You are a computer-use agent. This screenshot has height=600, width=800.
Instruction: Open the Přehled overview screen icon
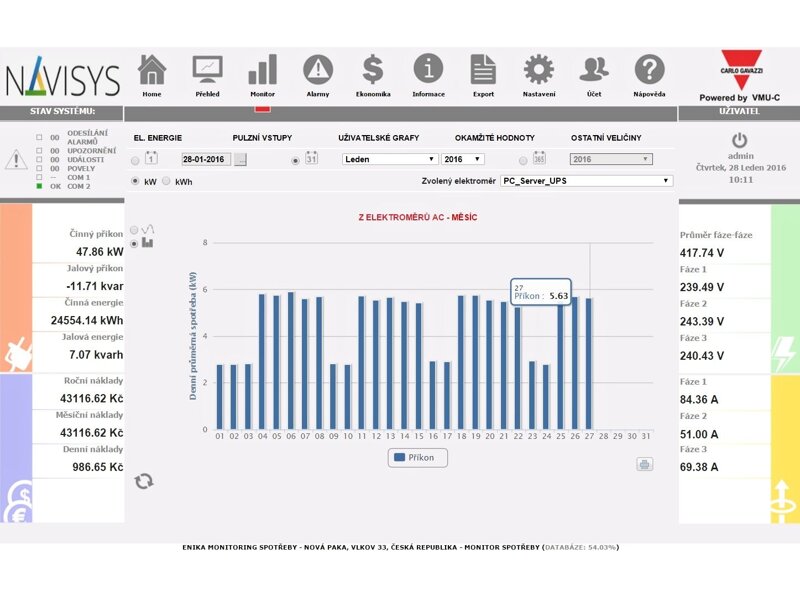pos(207,71)
